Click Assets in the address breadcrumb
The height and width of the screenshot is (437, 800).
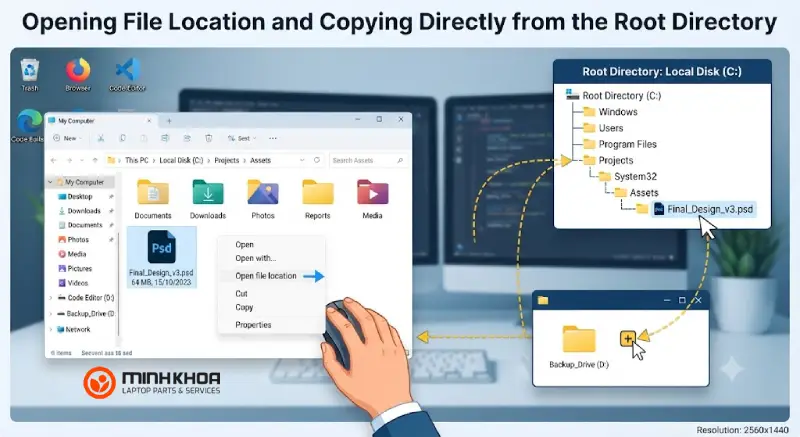coord(260,160)
